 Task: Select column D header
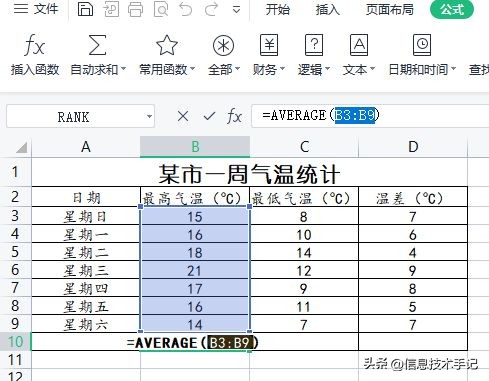tap(413, 147)
